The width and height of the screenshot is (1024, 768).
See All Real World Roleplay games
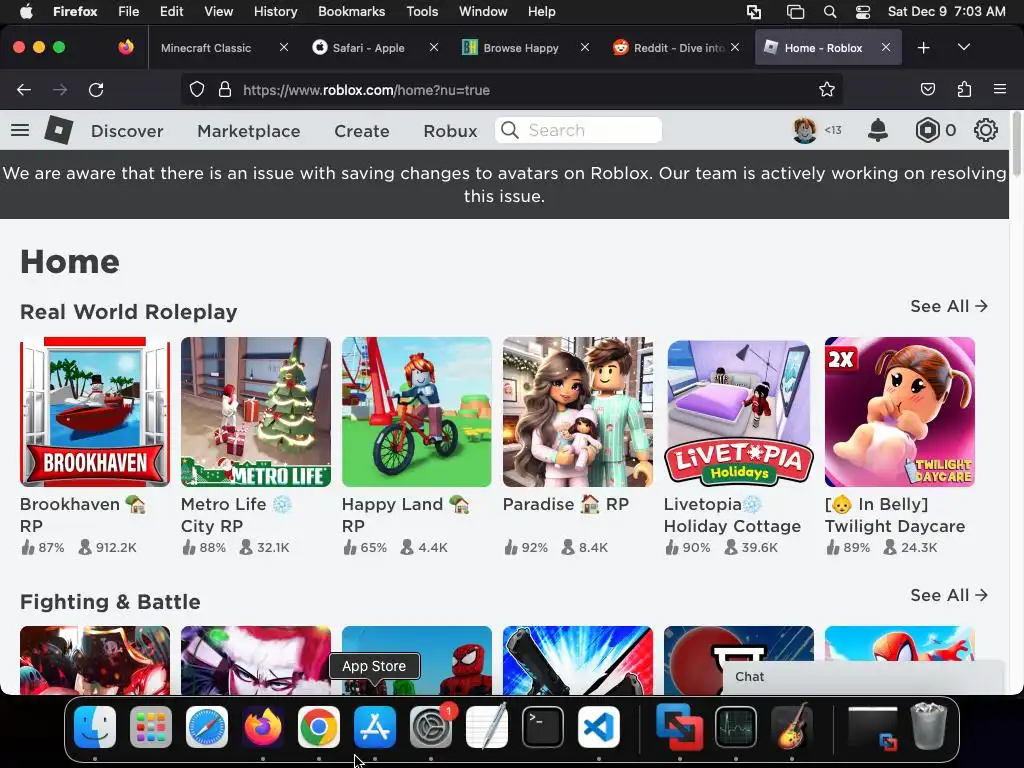tap(949, 306)
